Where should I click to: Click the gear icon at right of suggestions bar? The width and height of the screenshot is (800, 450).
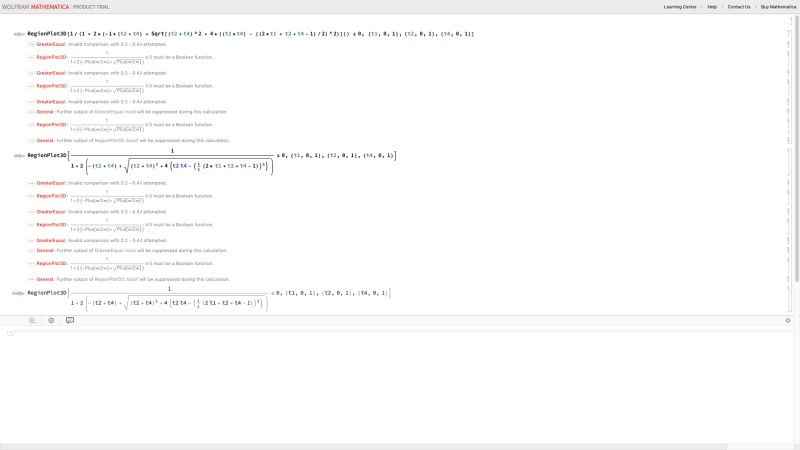coord(788,320)
